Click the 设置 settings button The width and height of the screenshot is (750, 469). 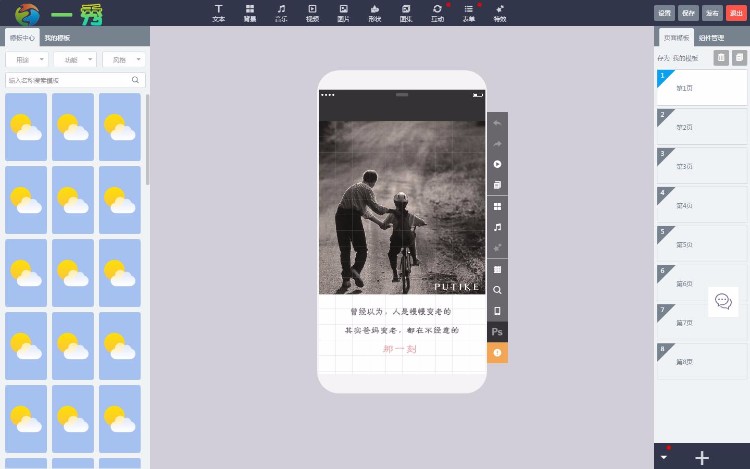click(x=664, y=13)
